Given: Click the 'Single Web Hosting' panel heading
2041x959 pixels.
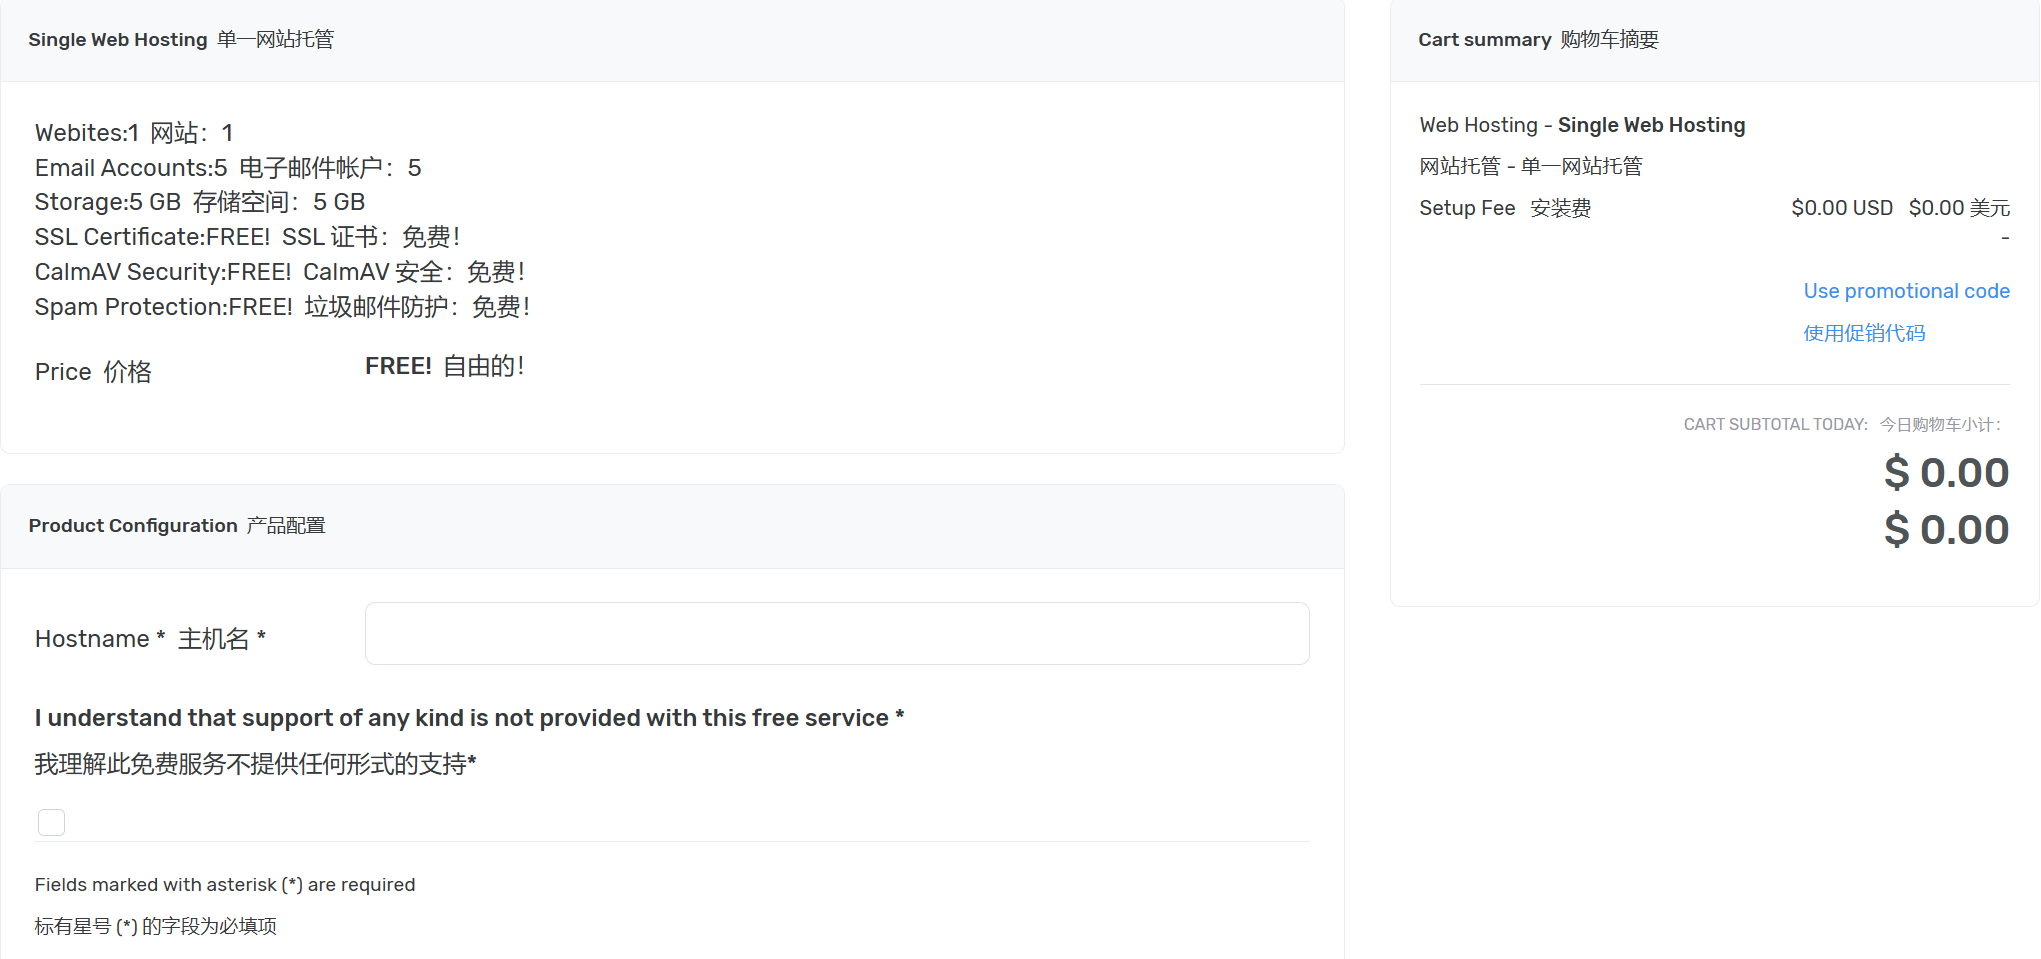Looking at the screenshot, I should click(118, 40).
